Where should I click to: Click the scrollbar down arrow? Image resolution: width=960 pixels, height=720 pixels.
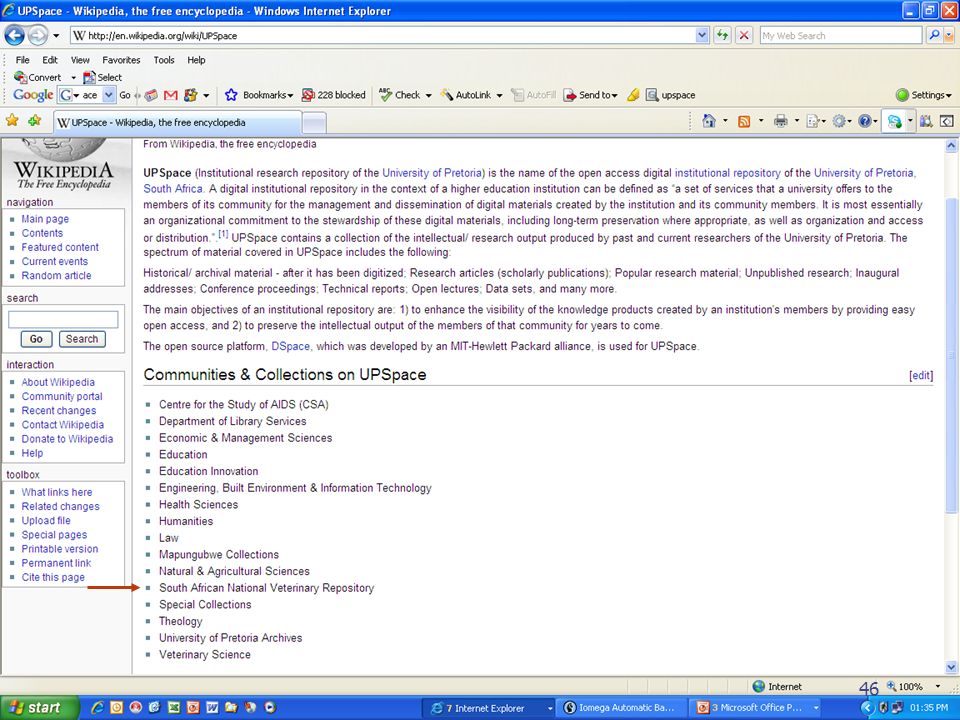(951, 667)
